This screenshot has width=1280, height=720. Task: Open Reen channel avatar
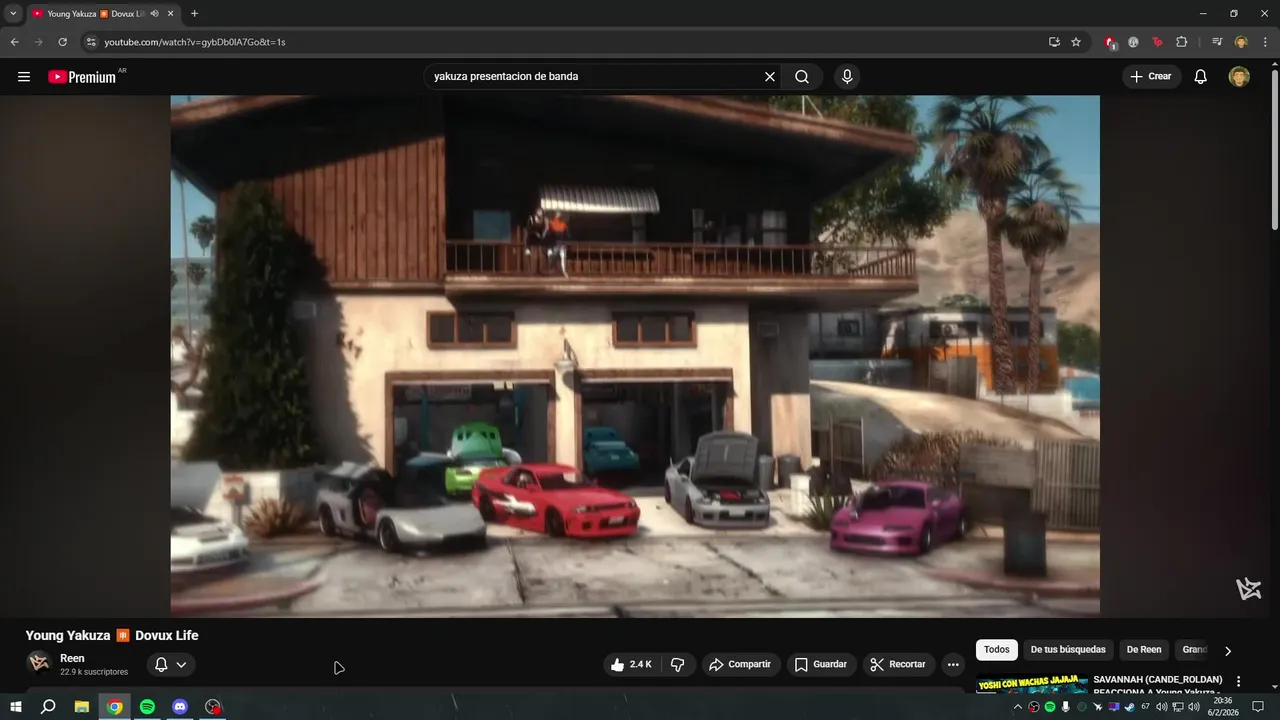pos(39,664)
